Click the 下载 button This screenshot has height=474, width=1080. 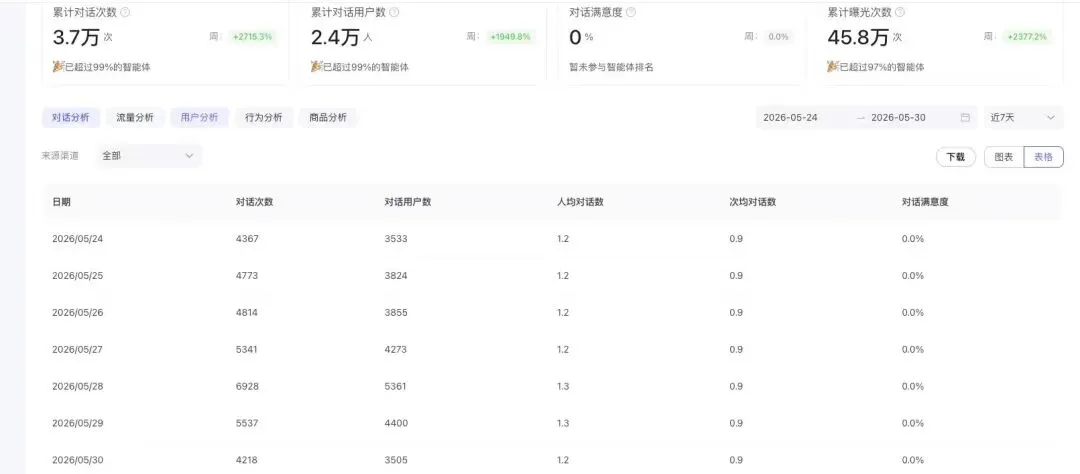[955, 157]
